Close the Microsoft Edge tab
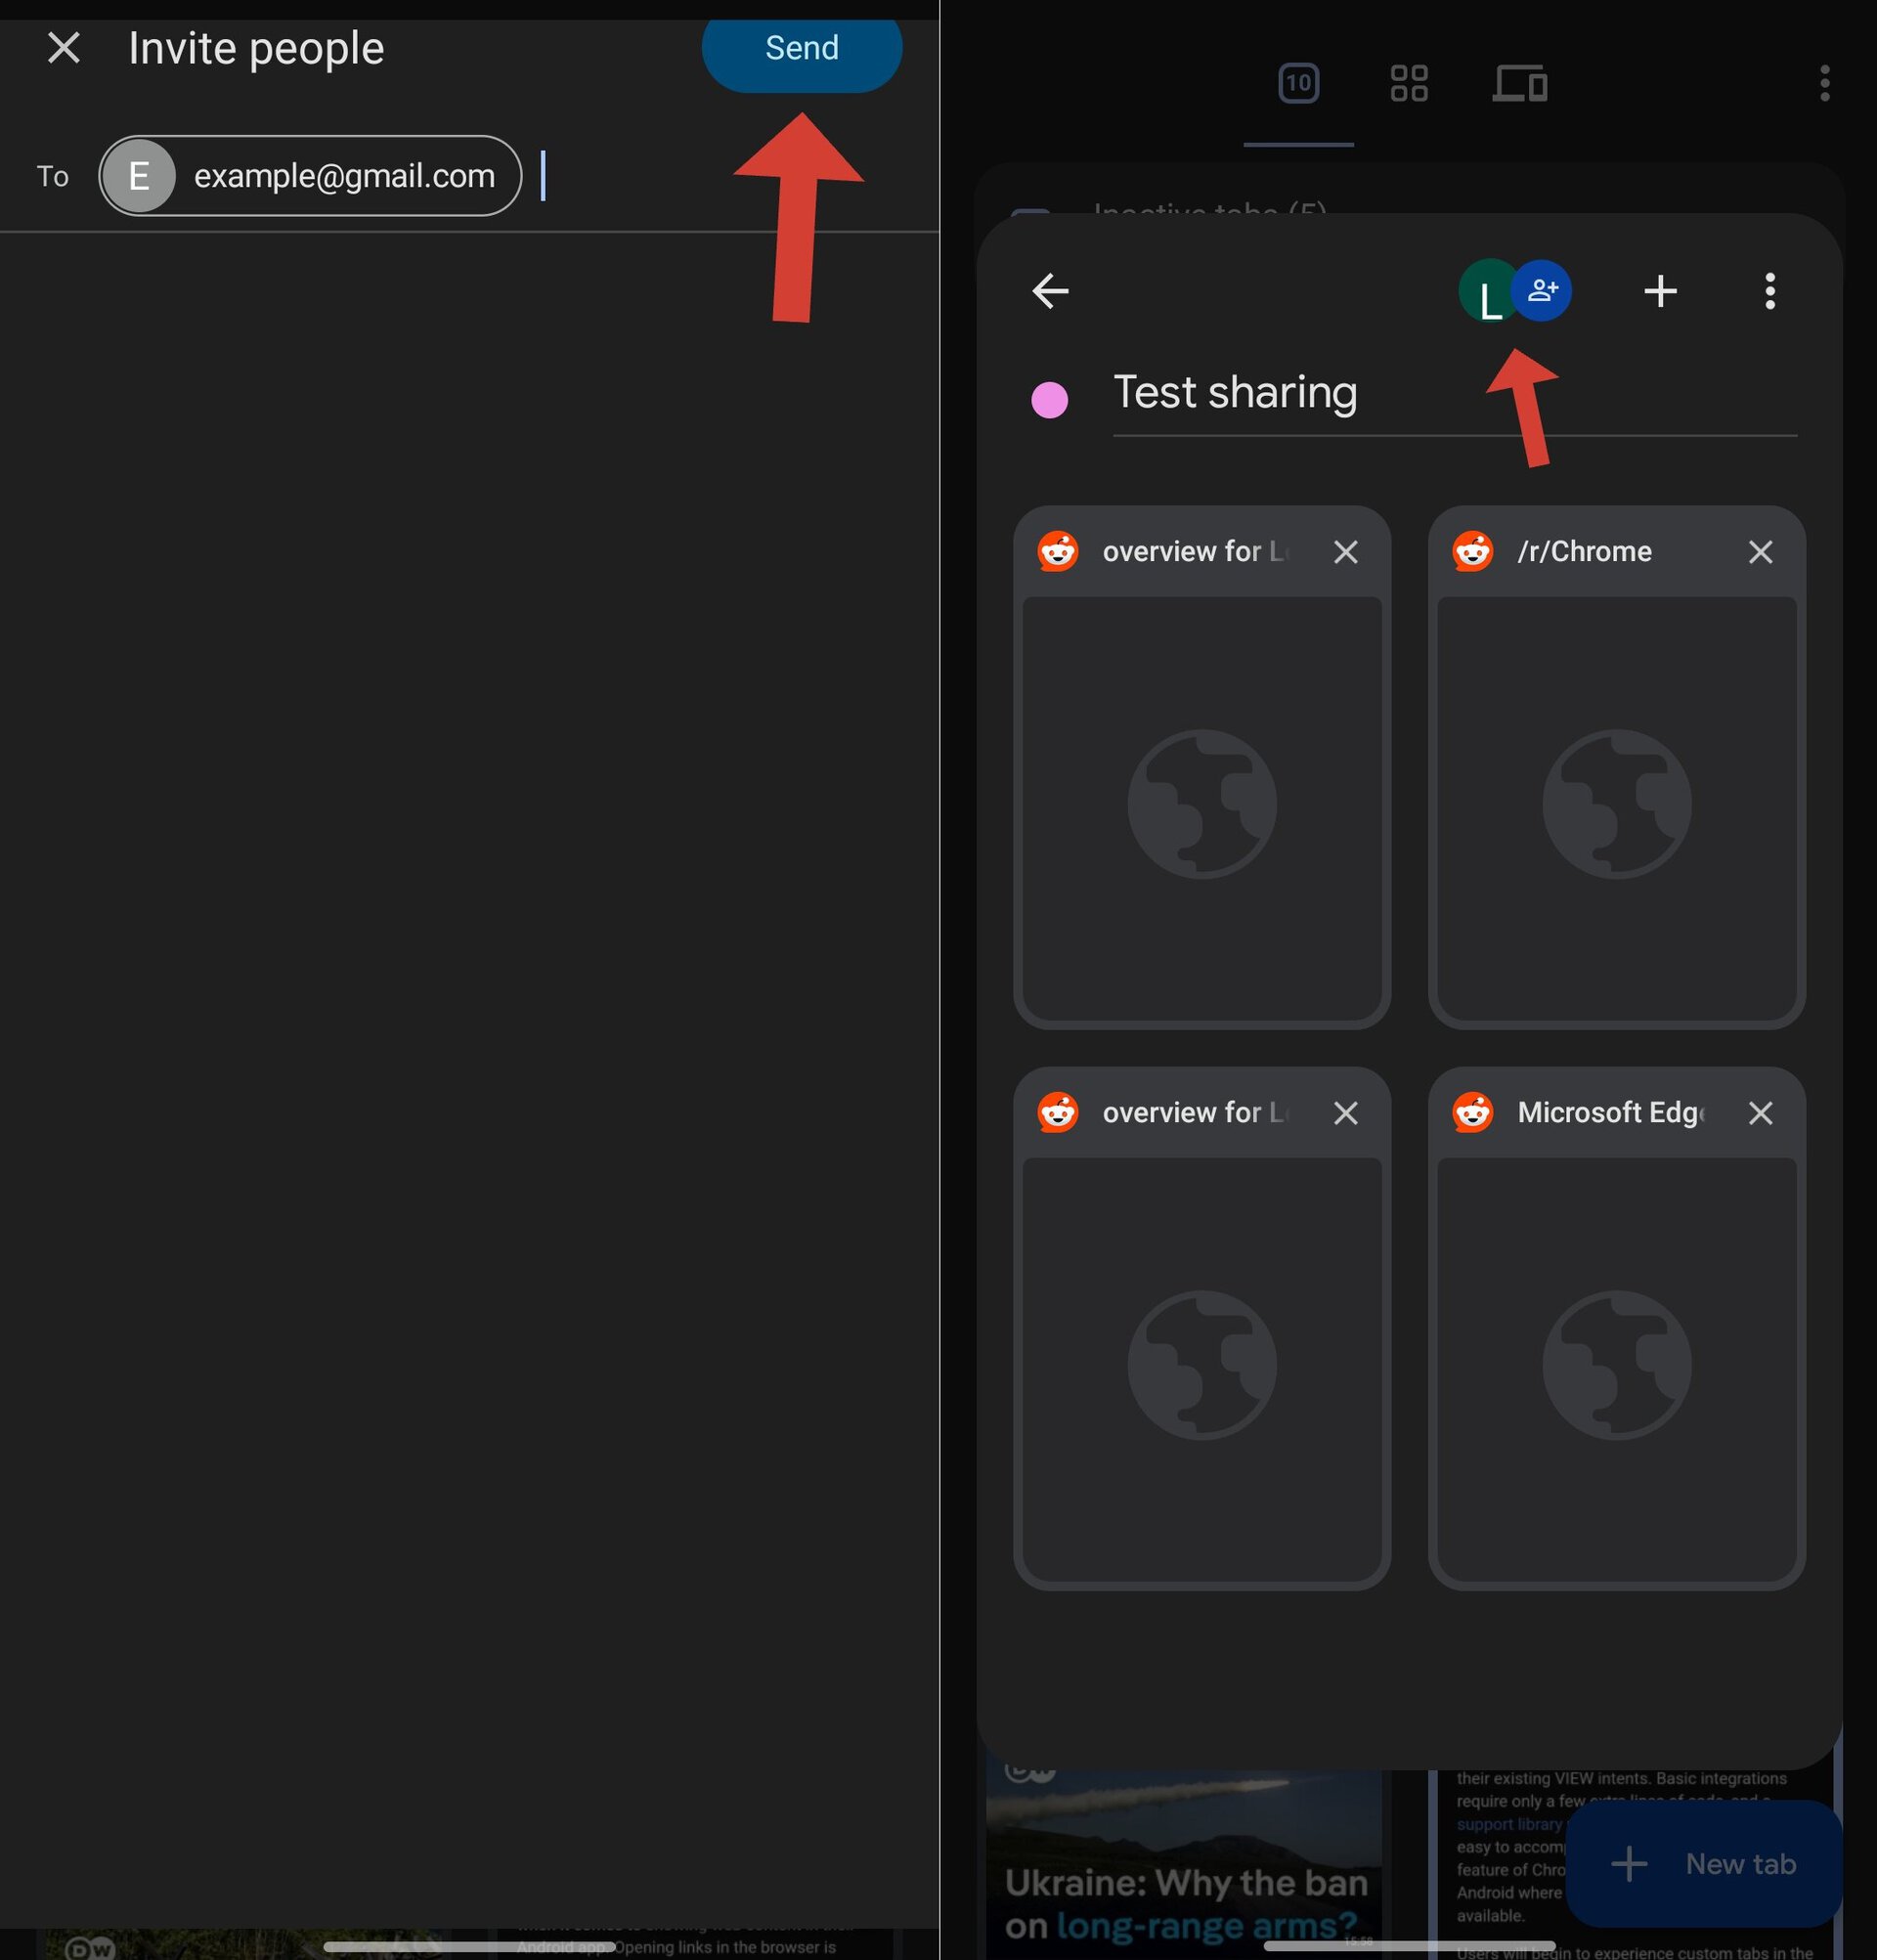Image resolution: width=1877 pixels, height=1960 pixels. click(1760, 1113)
